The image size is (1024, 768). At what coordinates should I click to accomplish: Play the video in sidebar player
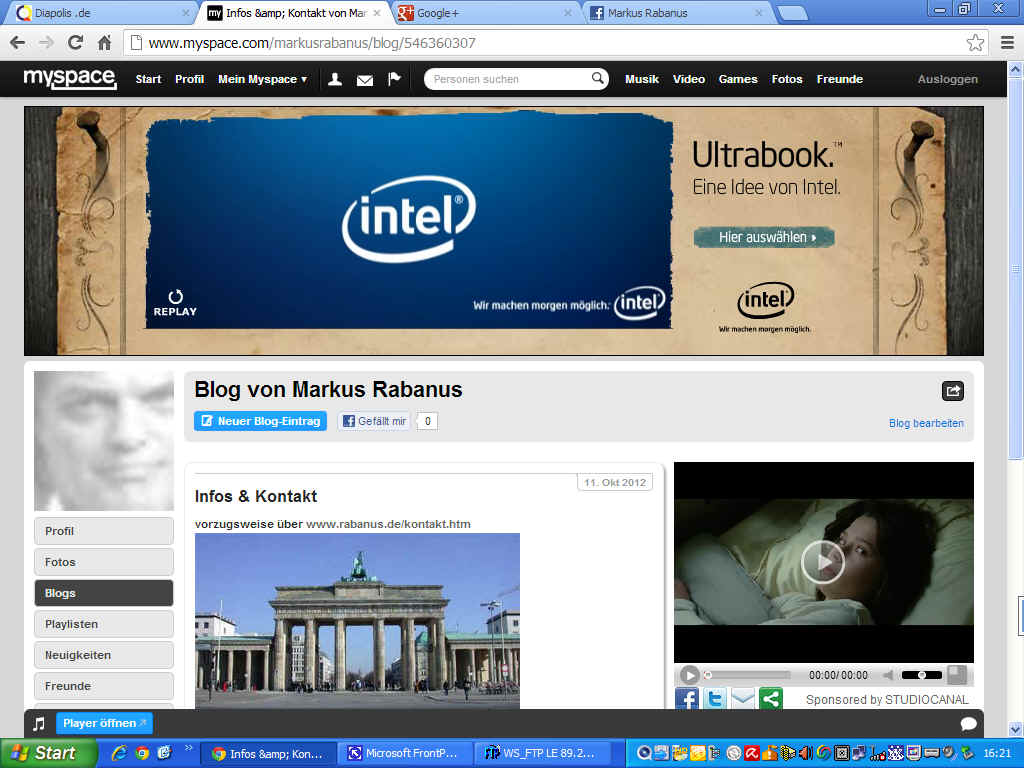point(822,562)
